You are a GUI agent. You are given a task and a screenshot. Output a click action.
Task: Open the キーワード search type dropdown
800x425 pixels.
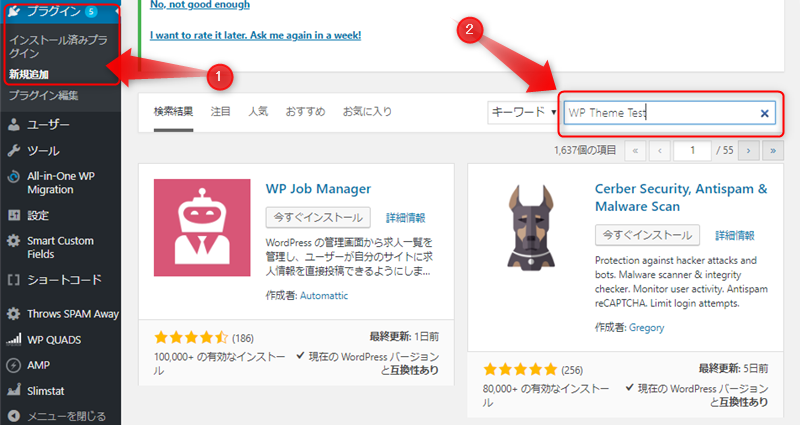522,112
